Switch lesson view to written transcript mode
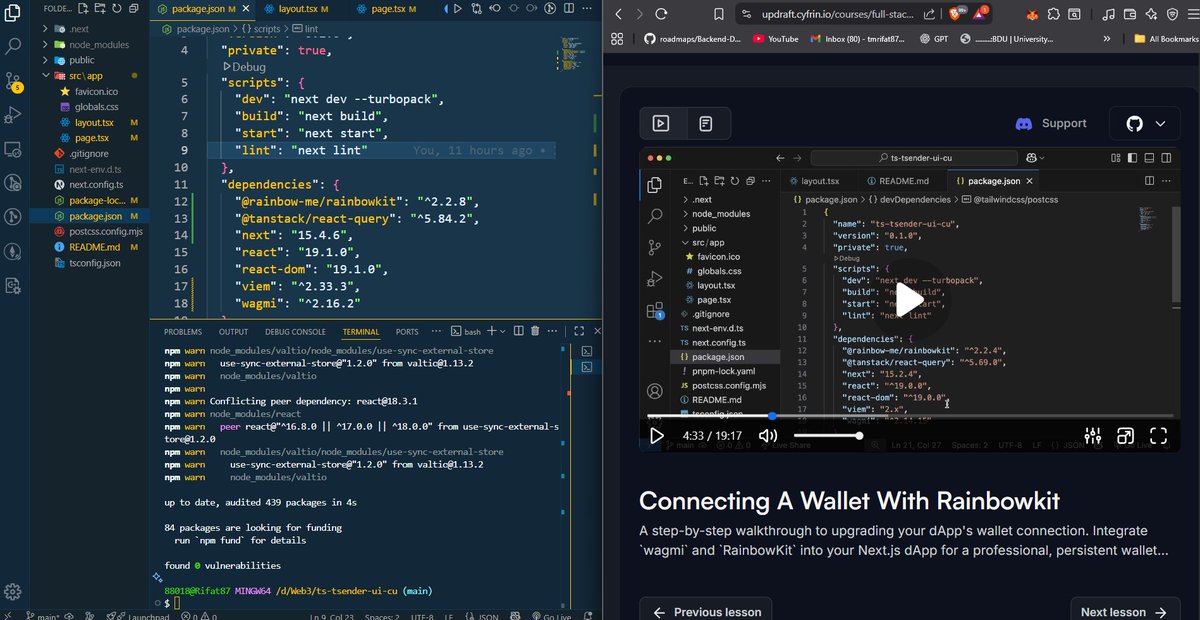This screenshot has height=620, width=1200. pyautogui.click(x=706, y=123)
